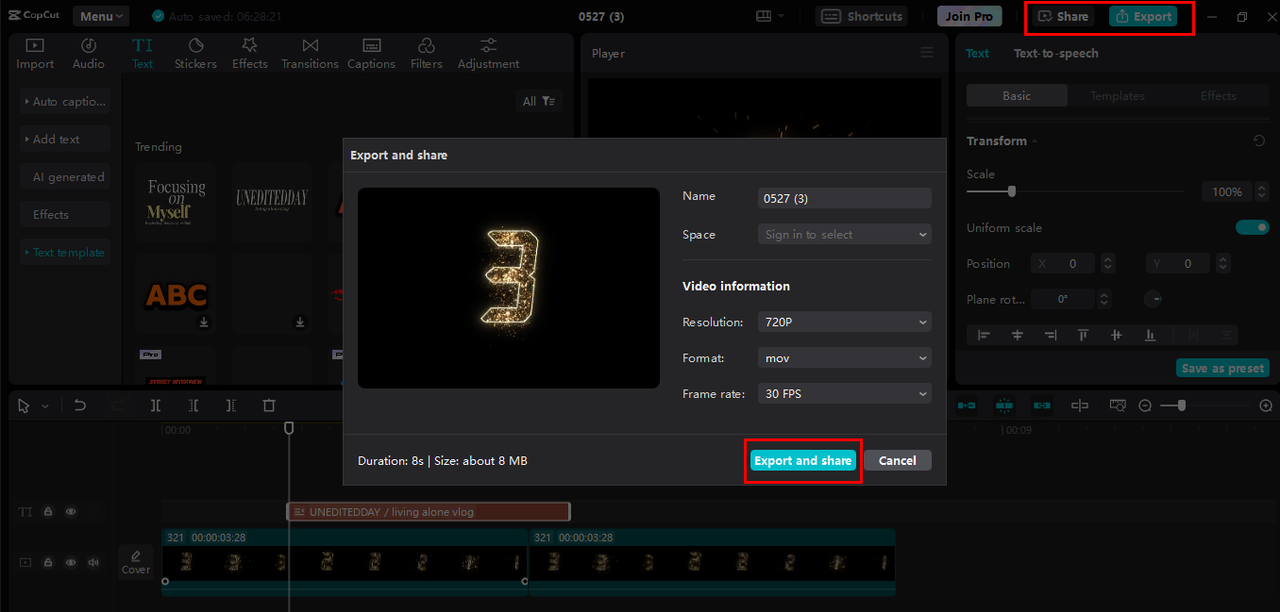The width and height of the screenshot is (1280, 612).
Task: Open the Filters tab
Action: pyautogui.click(x=426, y=54)
